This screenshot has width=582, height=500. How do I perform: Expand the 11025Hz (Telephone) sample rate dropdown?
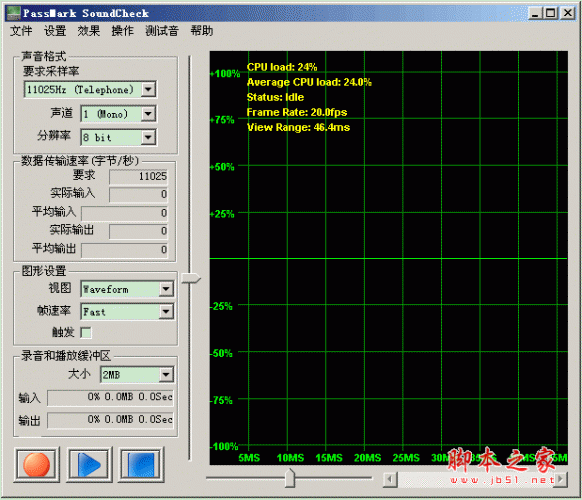[148, 89]
